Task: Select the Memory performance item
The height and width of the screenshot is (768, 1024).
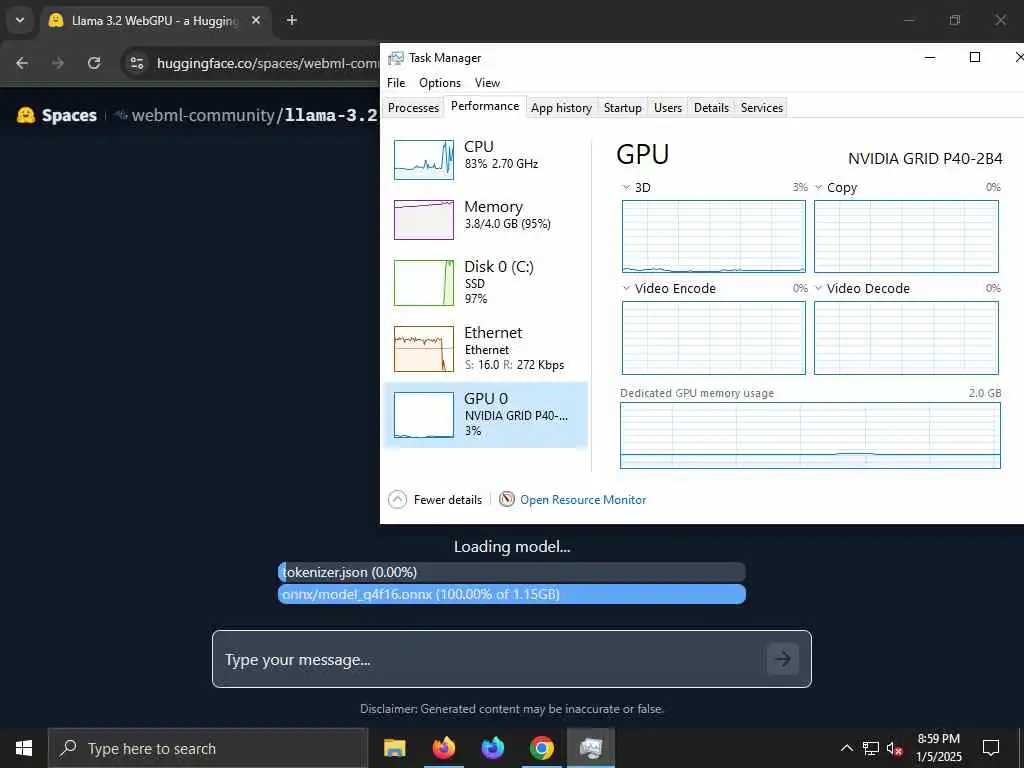Action: (487, 219)
